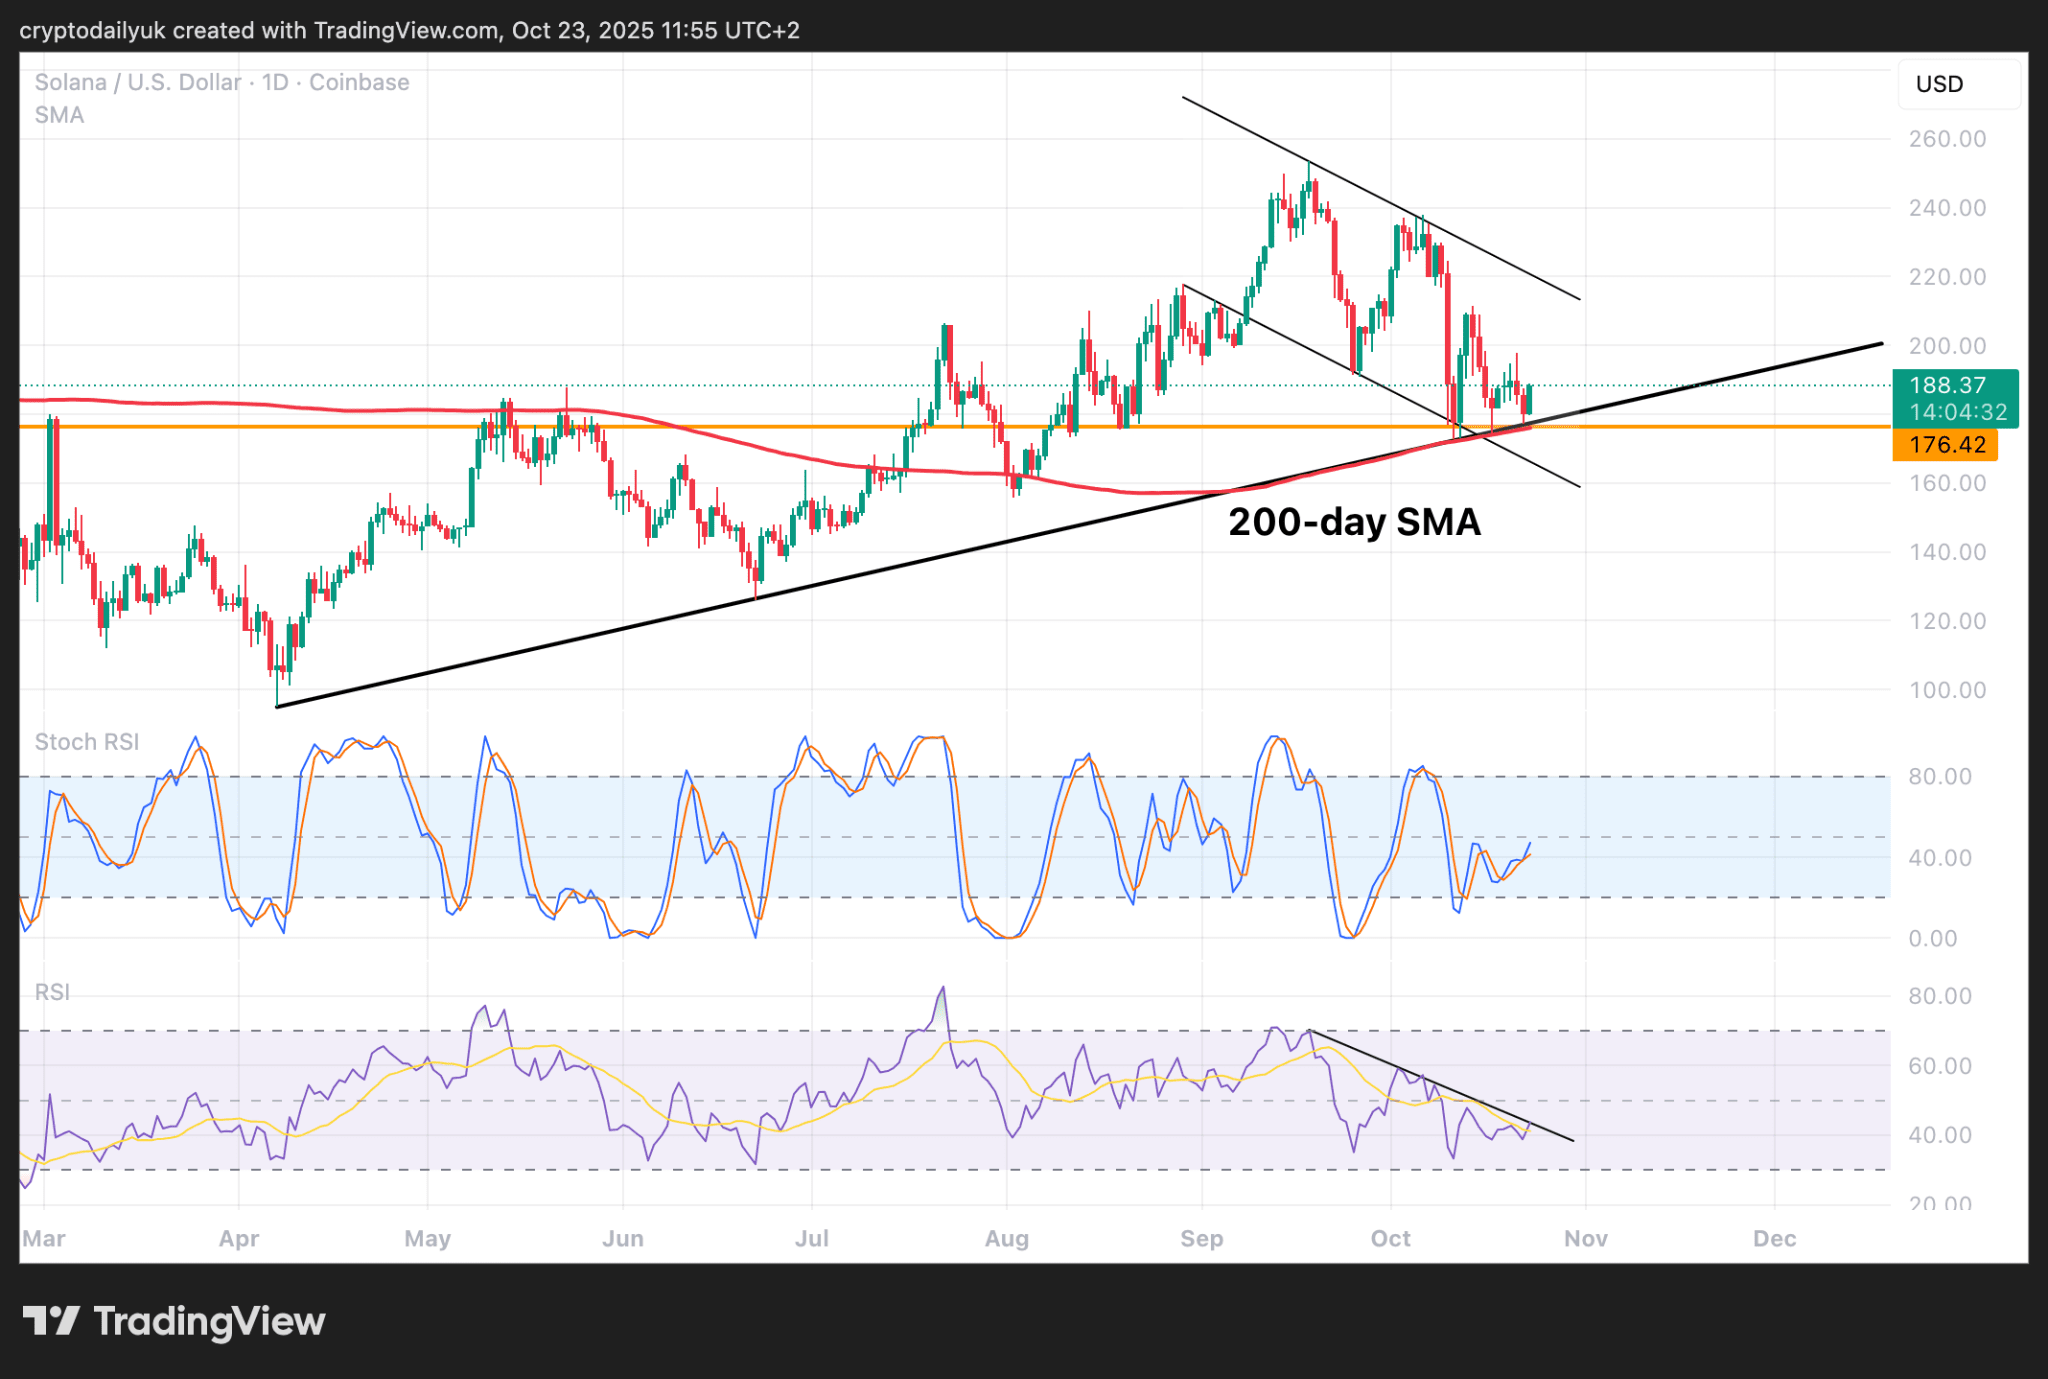Click the cryptodailyuk attribution header text
Viewport: 2048px width, 1379px height.
tap(409, 30)
